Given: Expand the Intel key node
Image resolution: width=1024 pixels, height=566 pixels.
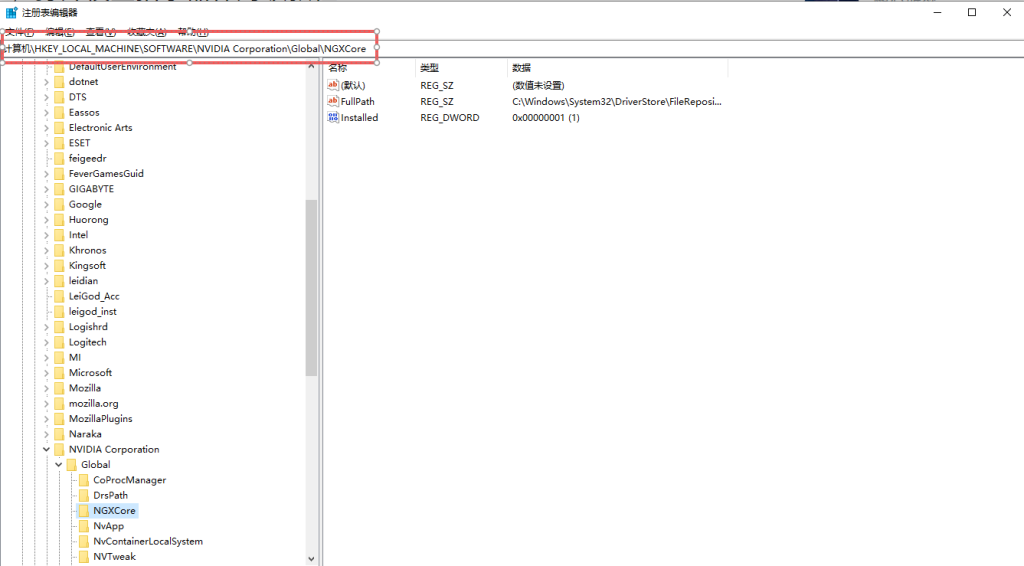Looking at the screenshot, I should click(x=46, y=235).
